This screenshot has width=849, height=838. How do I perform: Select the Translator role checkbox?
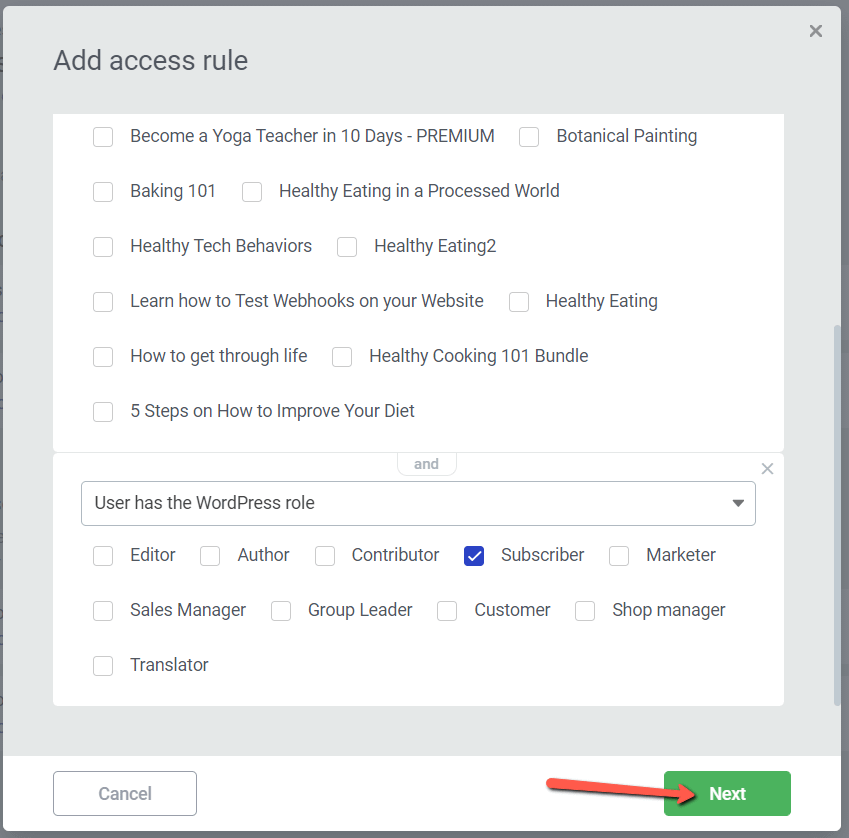click(103, 666)
